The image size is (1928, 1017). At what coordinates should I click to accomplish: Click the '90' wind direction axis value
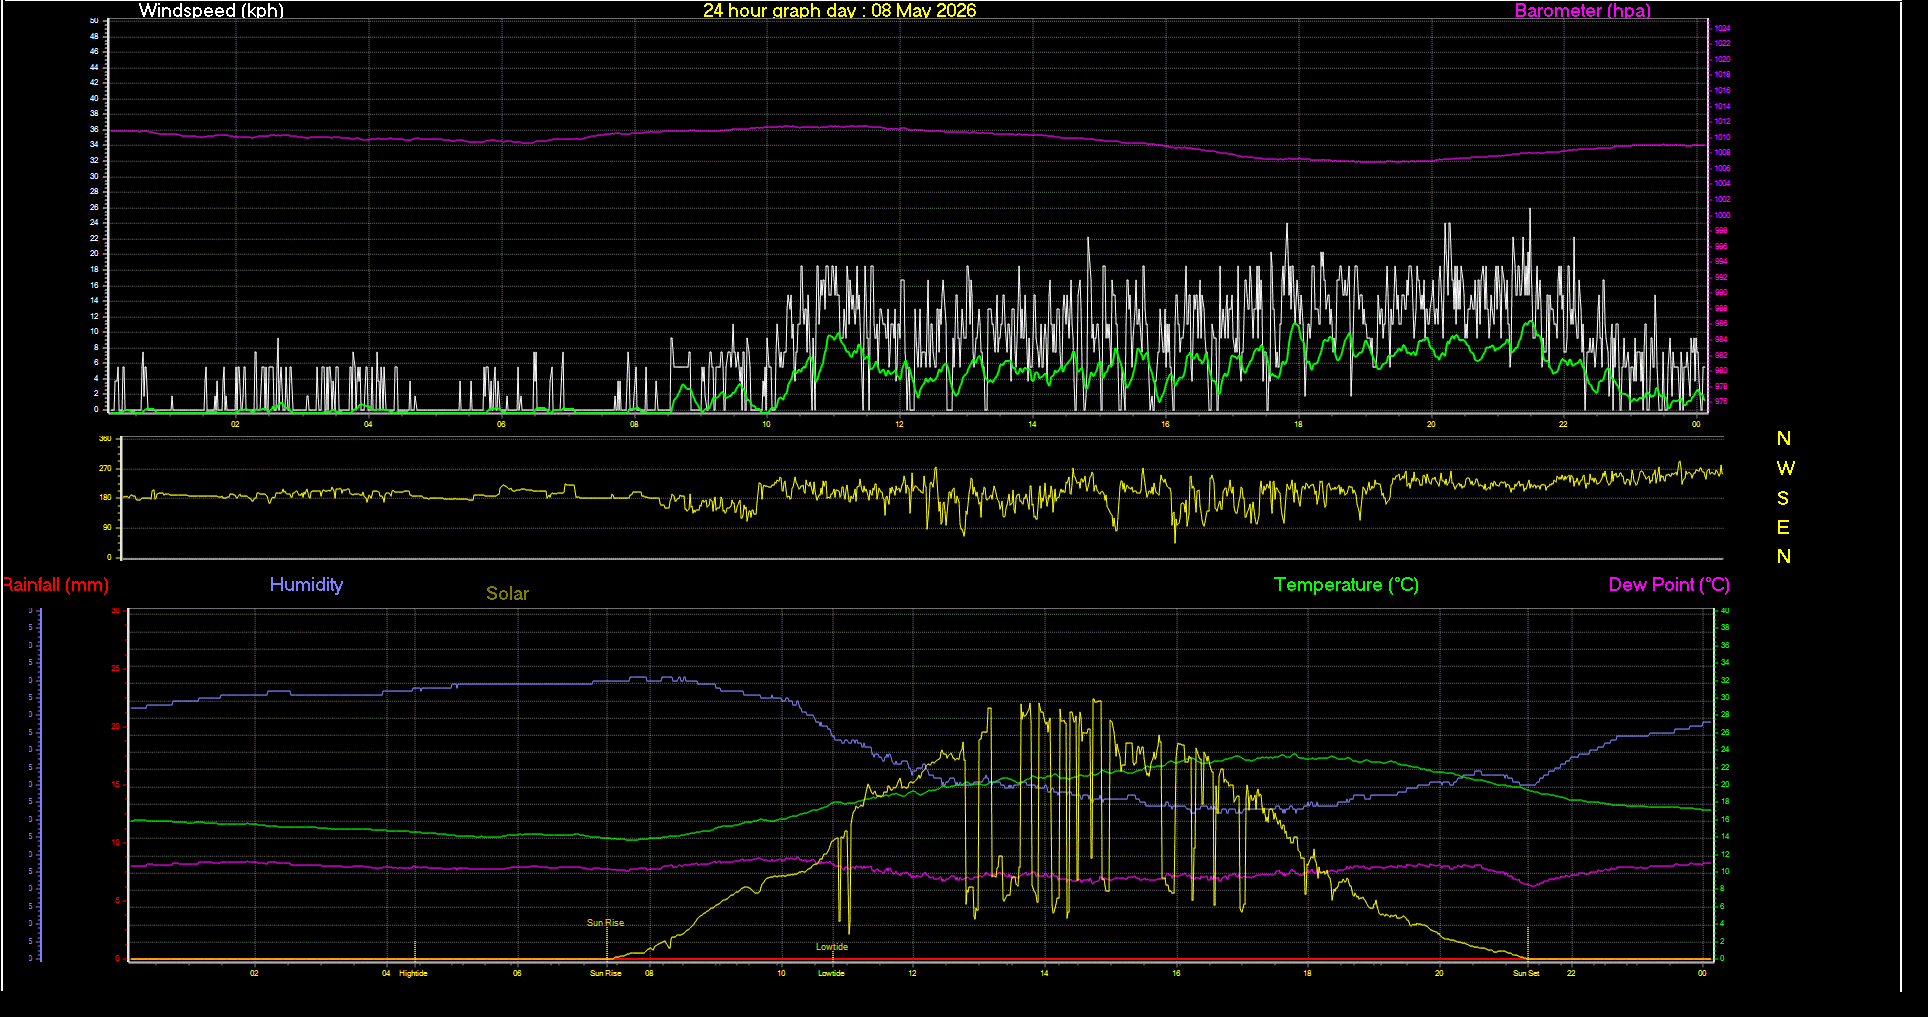point(107,527)
